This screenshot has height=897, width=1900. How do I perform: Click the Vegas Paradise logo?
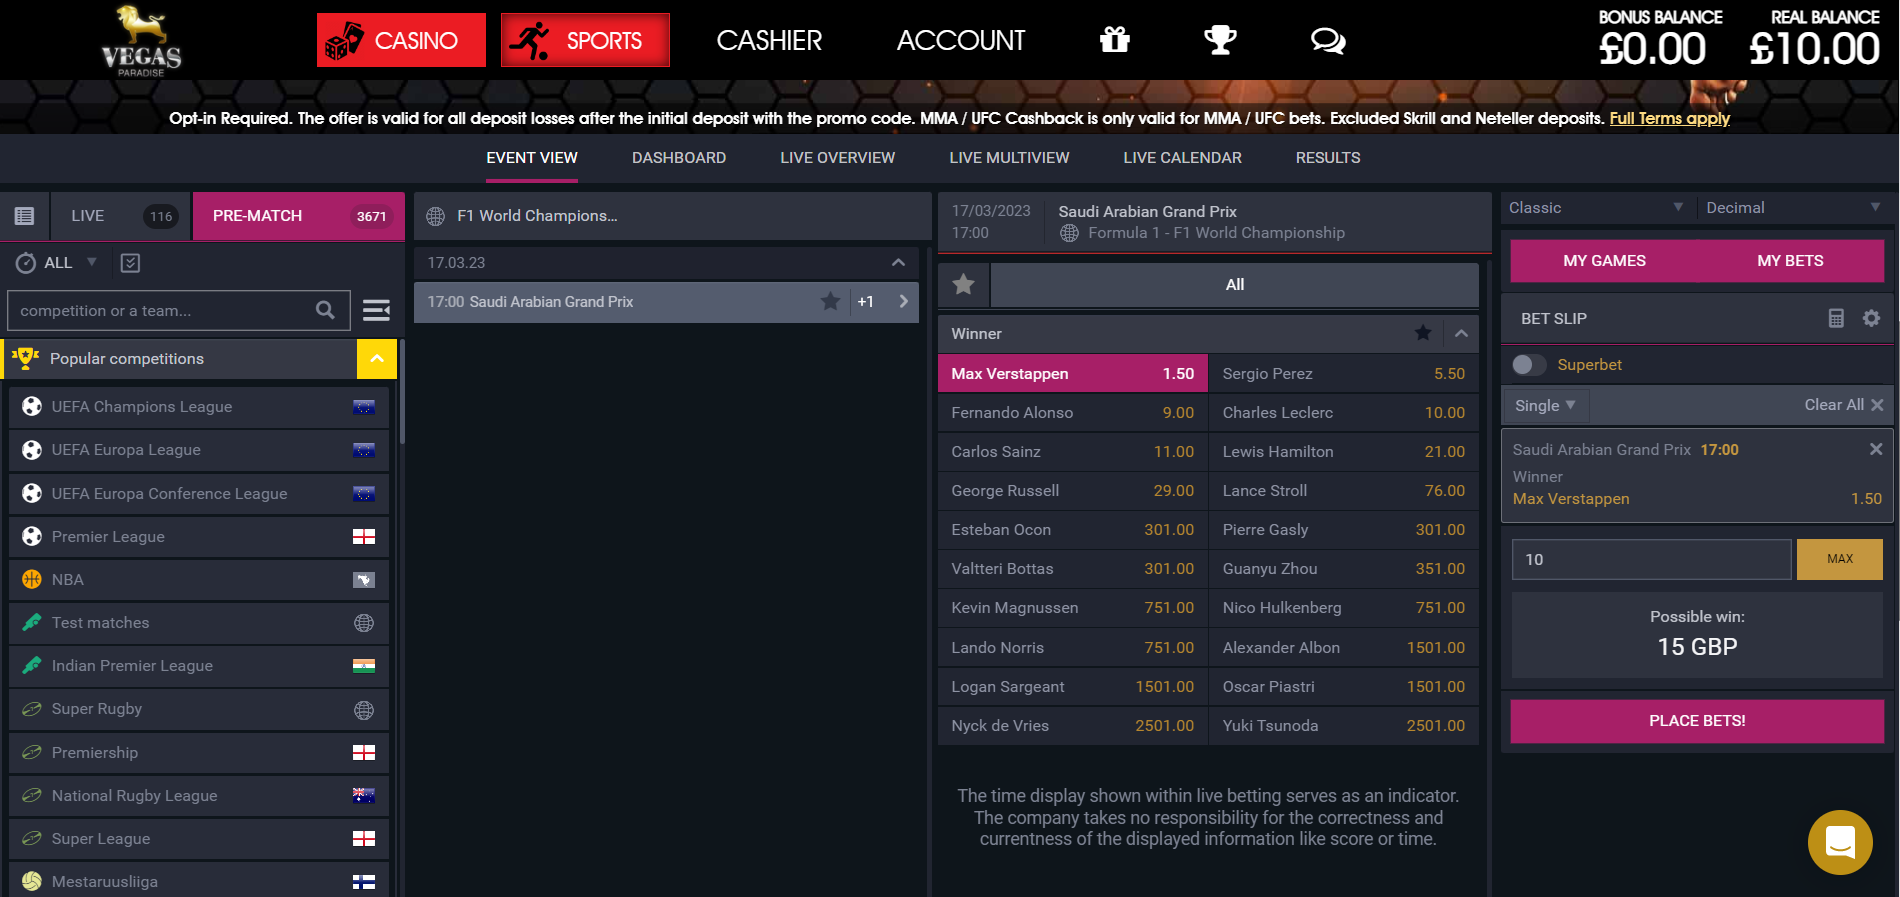[141, 40]
